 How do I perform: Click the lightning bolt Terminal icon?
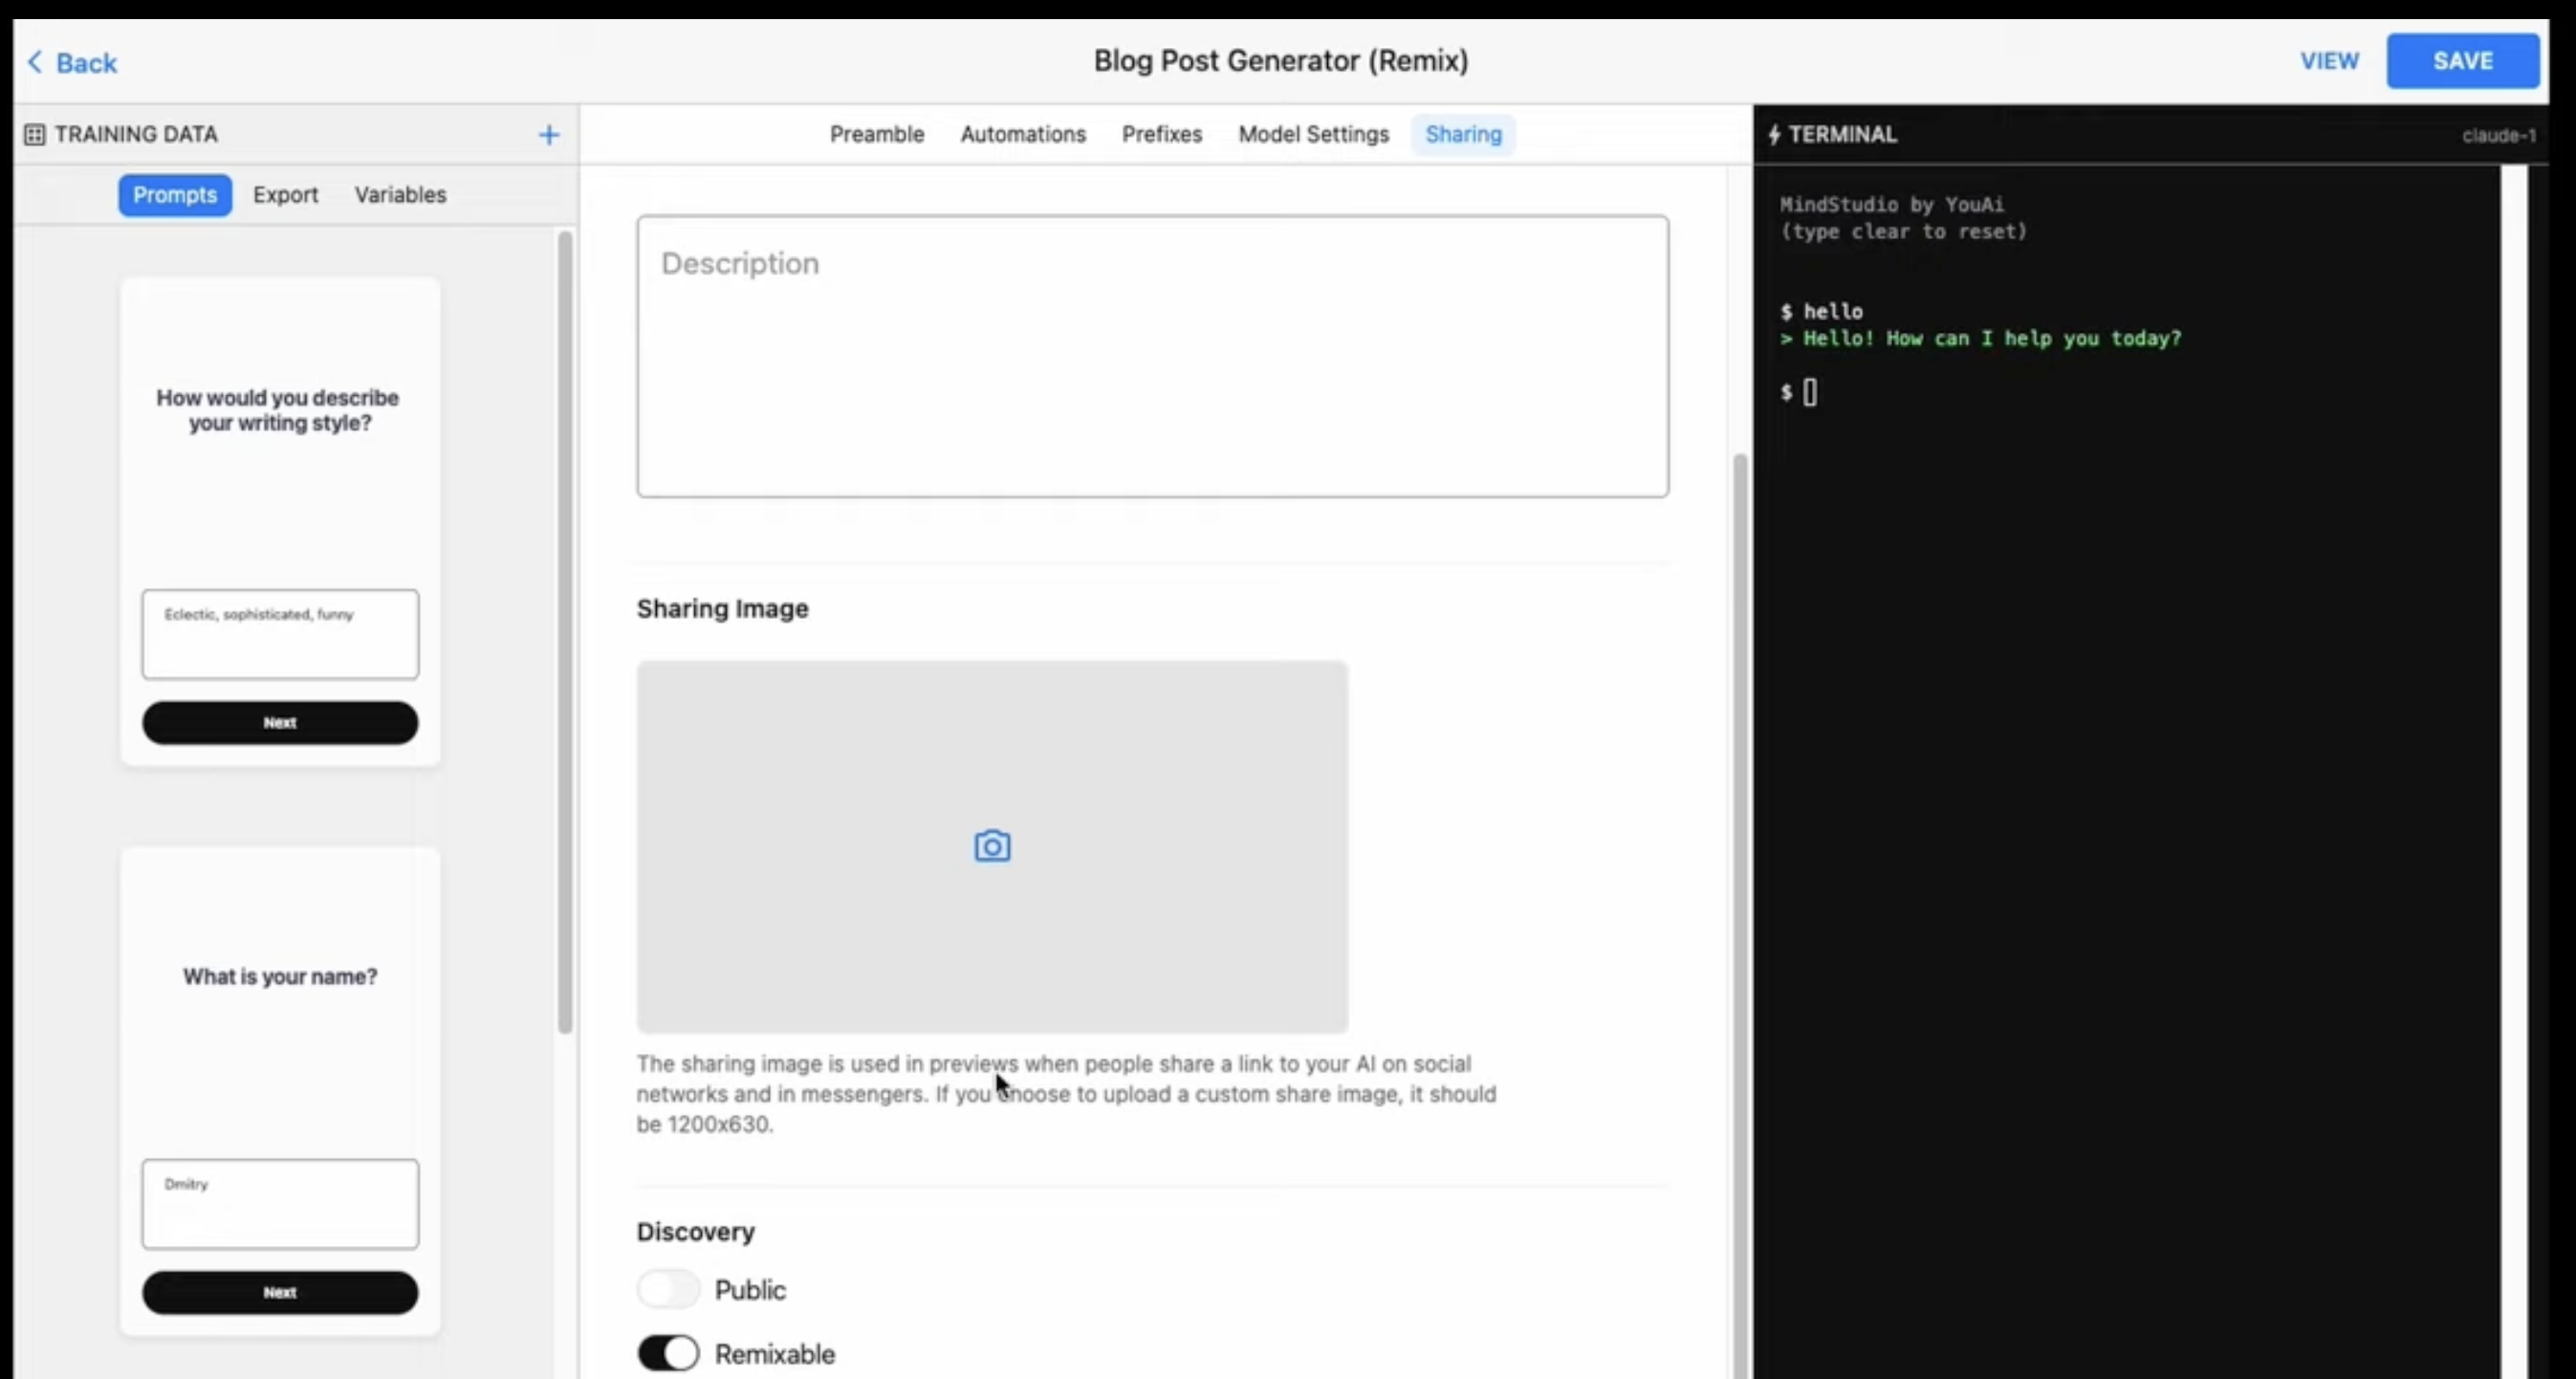tap(1774, 135)
